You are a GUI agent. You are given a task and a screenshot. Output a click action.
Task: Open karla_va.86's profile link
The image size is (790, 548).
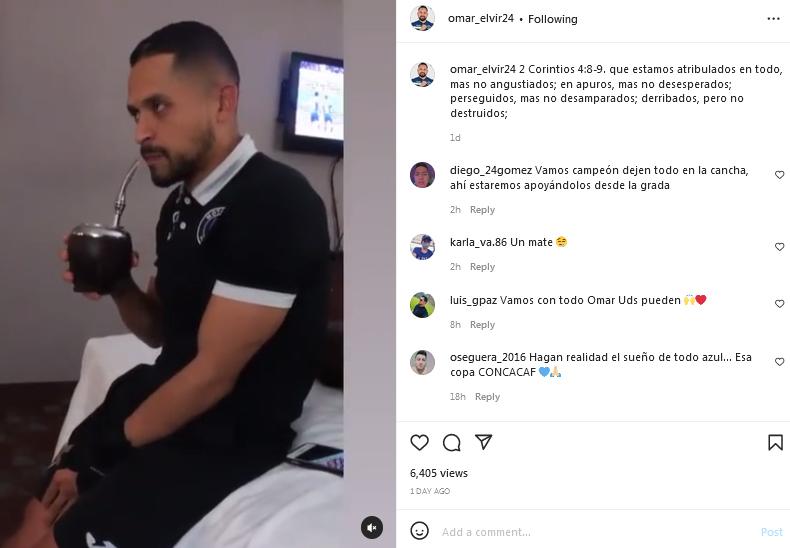click(x=478, y=242)
